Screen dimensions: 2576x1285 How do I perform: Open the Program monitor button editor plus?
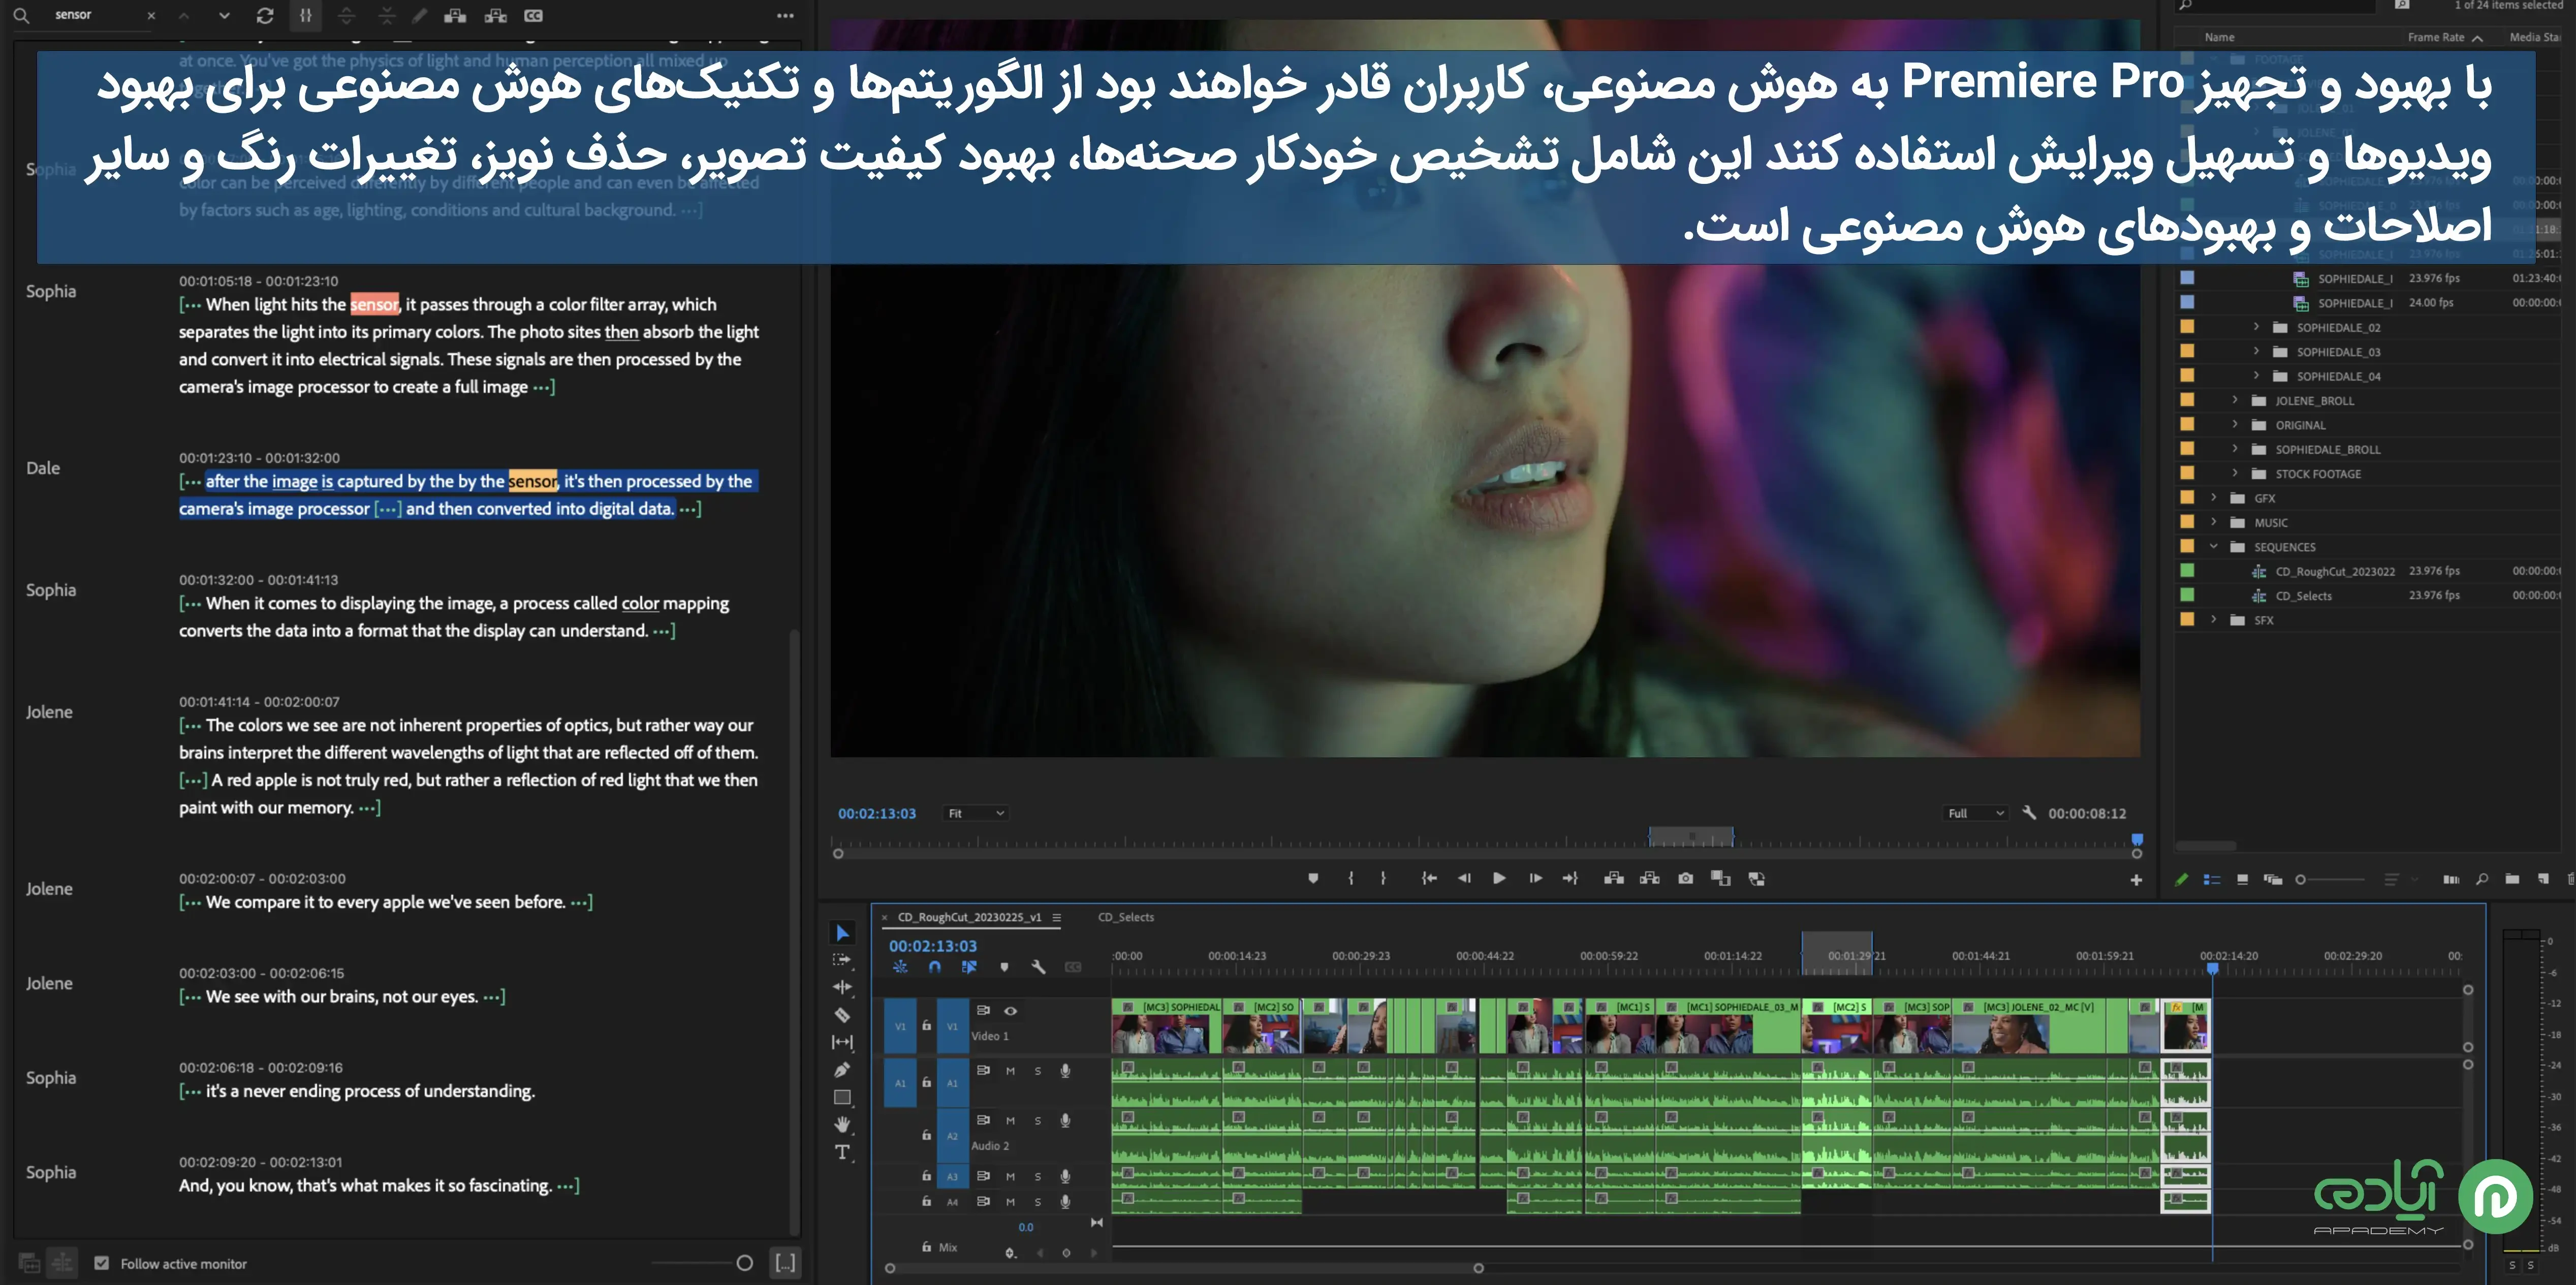[x=2136, y=880]
